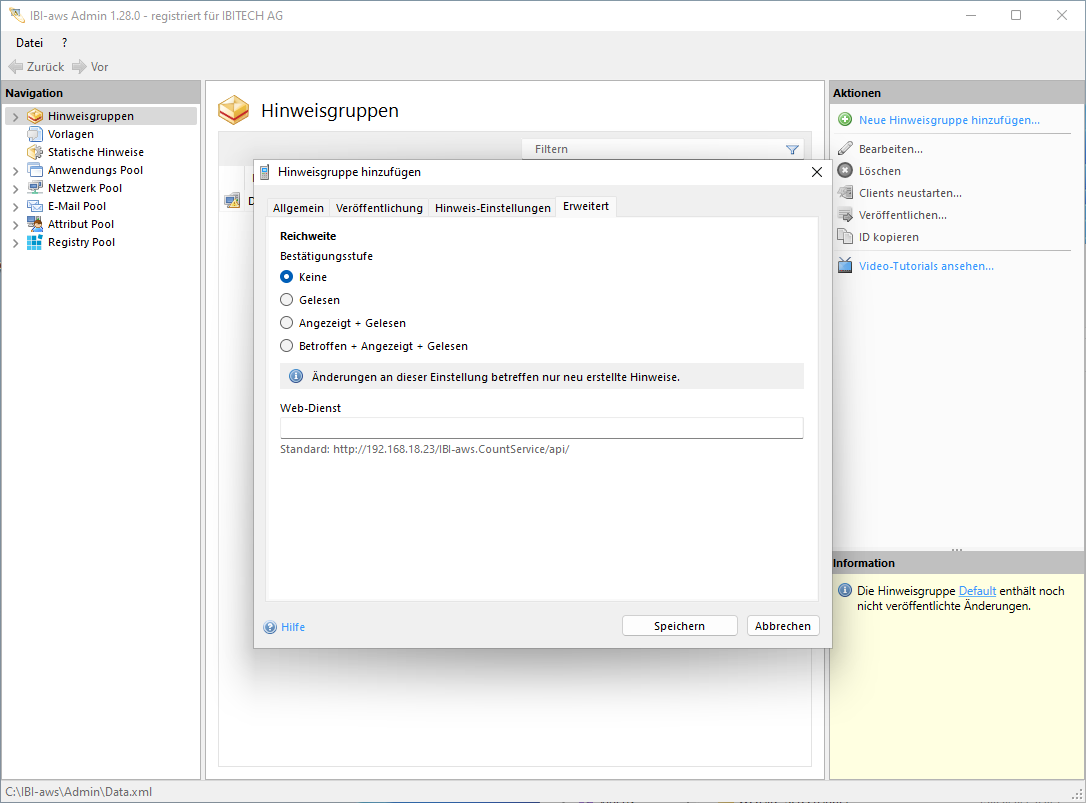Click the green plus icon for new Hinweisgruppe
The height and width of the screenshot is (803, 1086).
pos(845,120)
